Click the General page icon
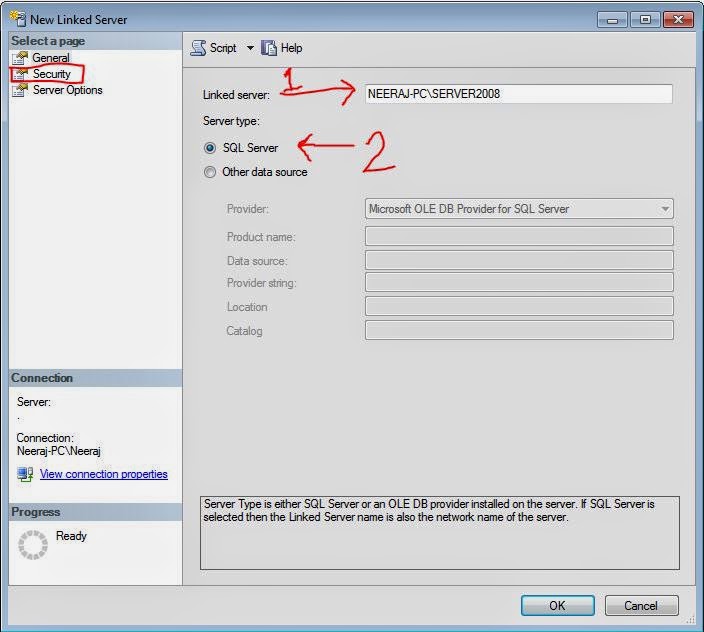This screenshot has width=704, height=632. (20, 58)
